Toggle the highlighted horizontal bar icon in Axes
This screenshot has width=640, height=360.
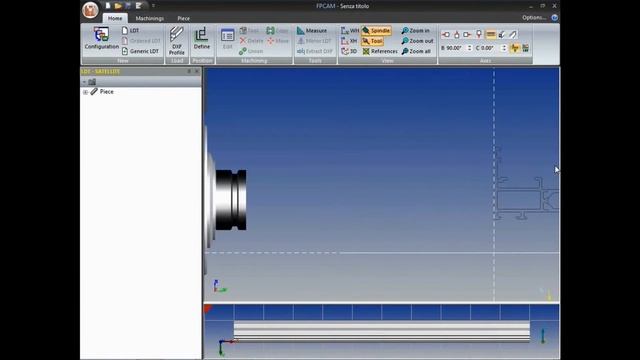point(491,35)
